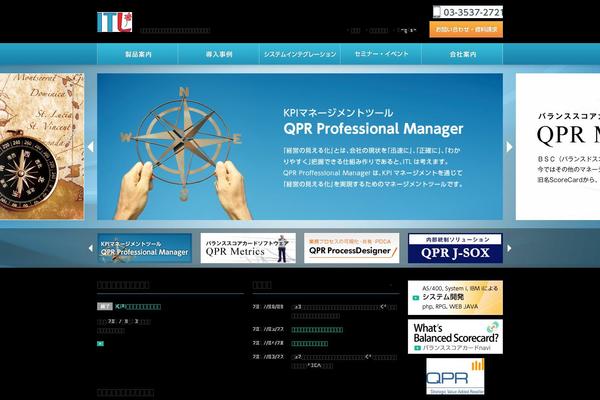Screen dimensions: 600x400
Task: Click the QPR logo banner
Action: click(455, 376)
